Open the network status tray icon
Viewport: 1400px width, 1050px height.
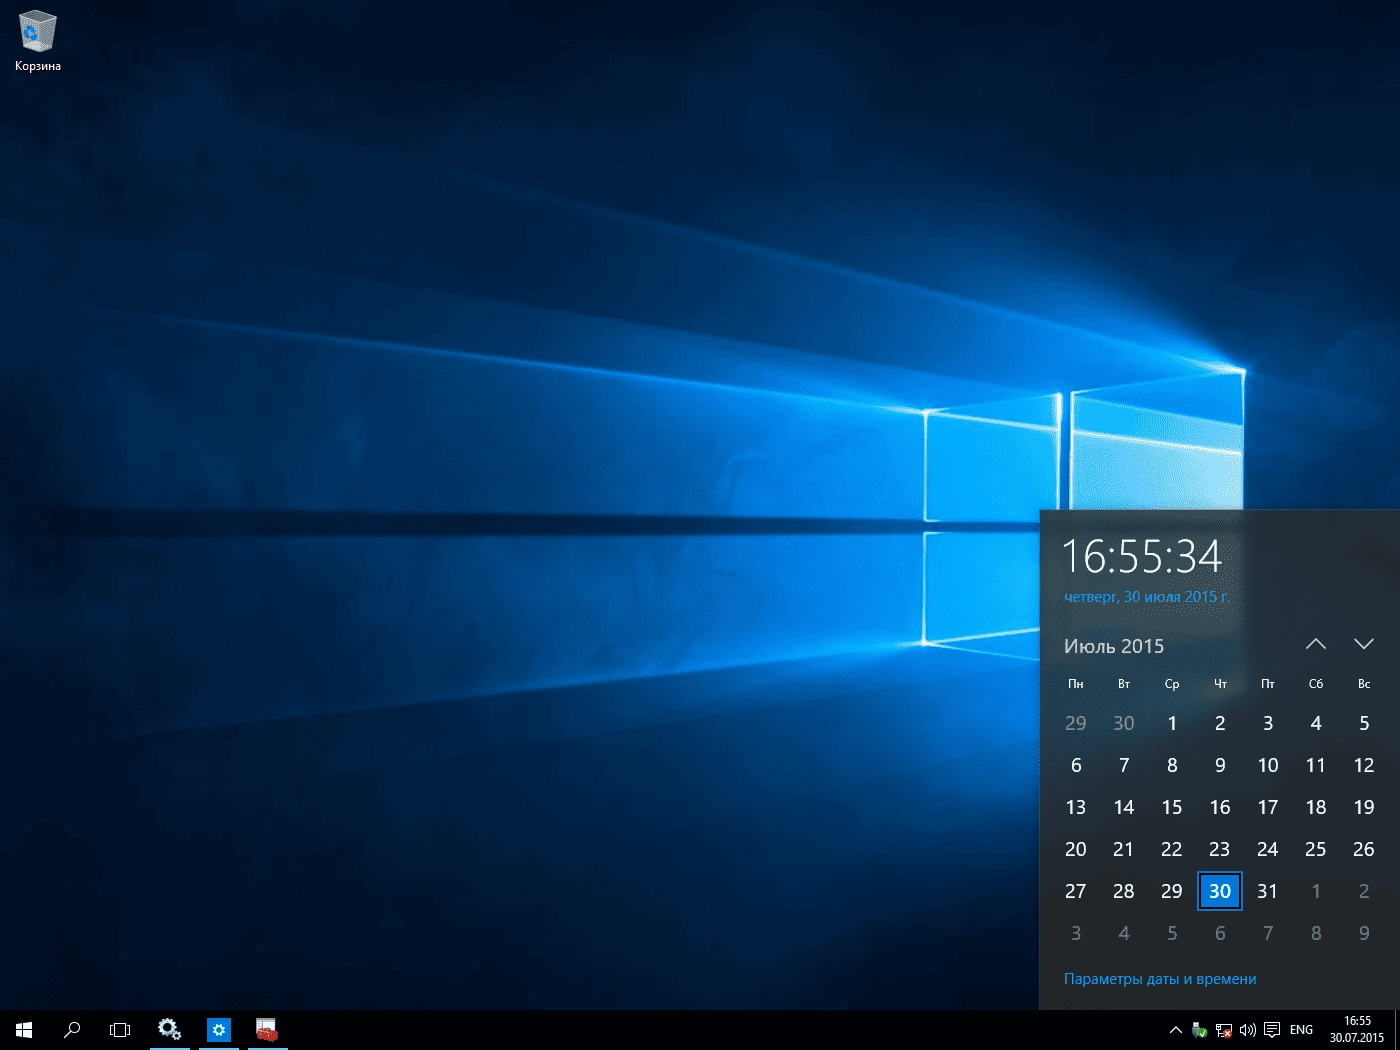point(1223,1030)
